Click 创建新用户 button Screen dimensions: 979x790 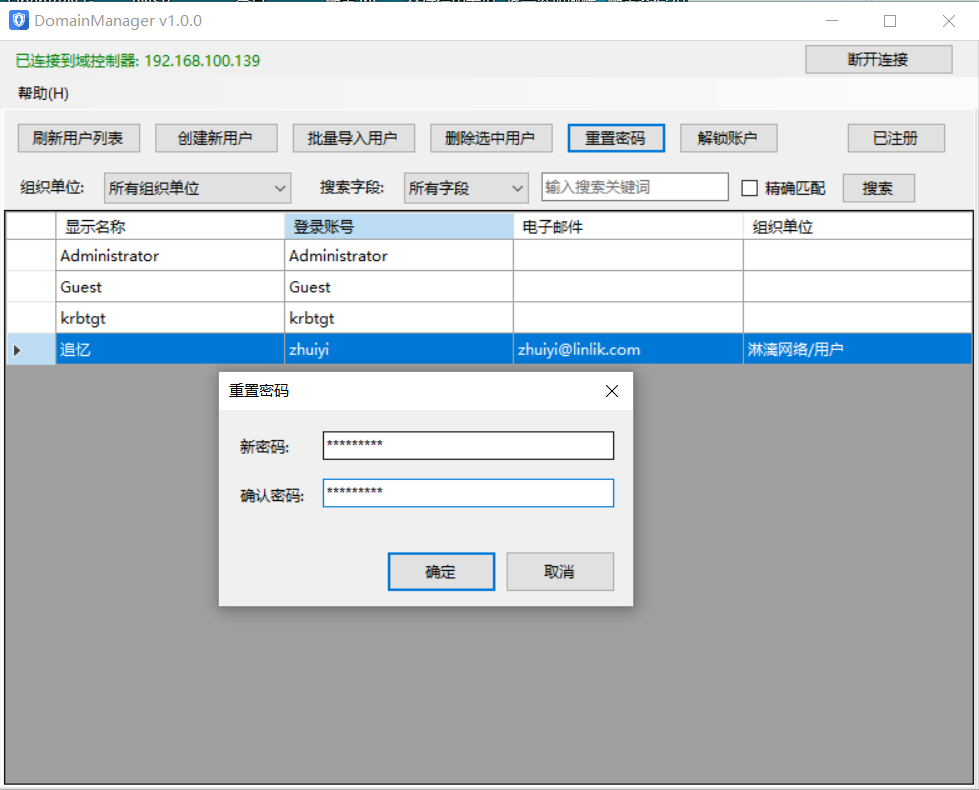pyautogui.click(x=215, y=138)
